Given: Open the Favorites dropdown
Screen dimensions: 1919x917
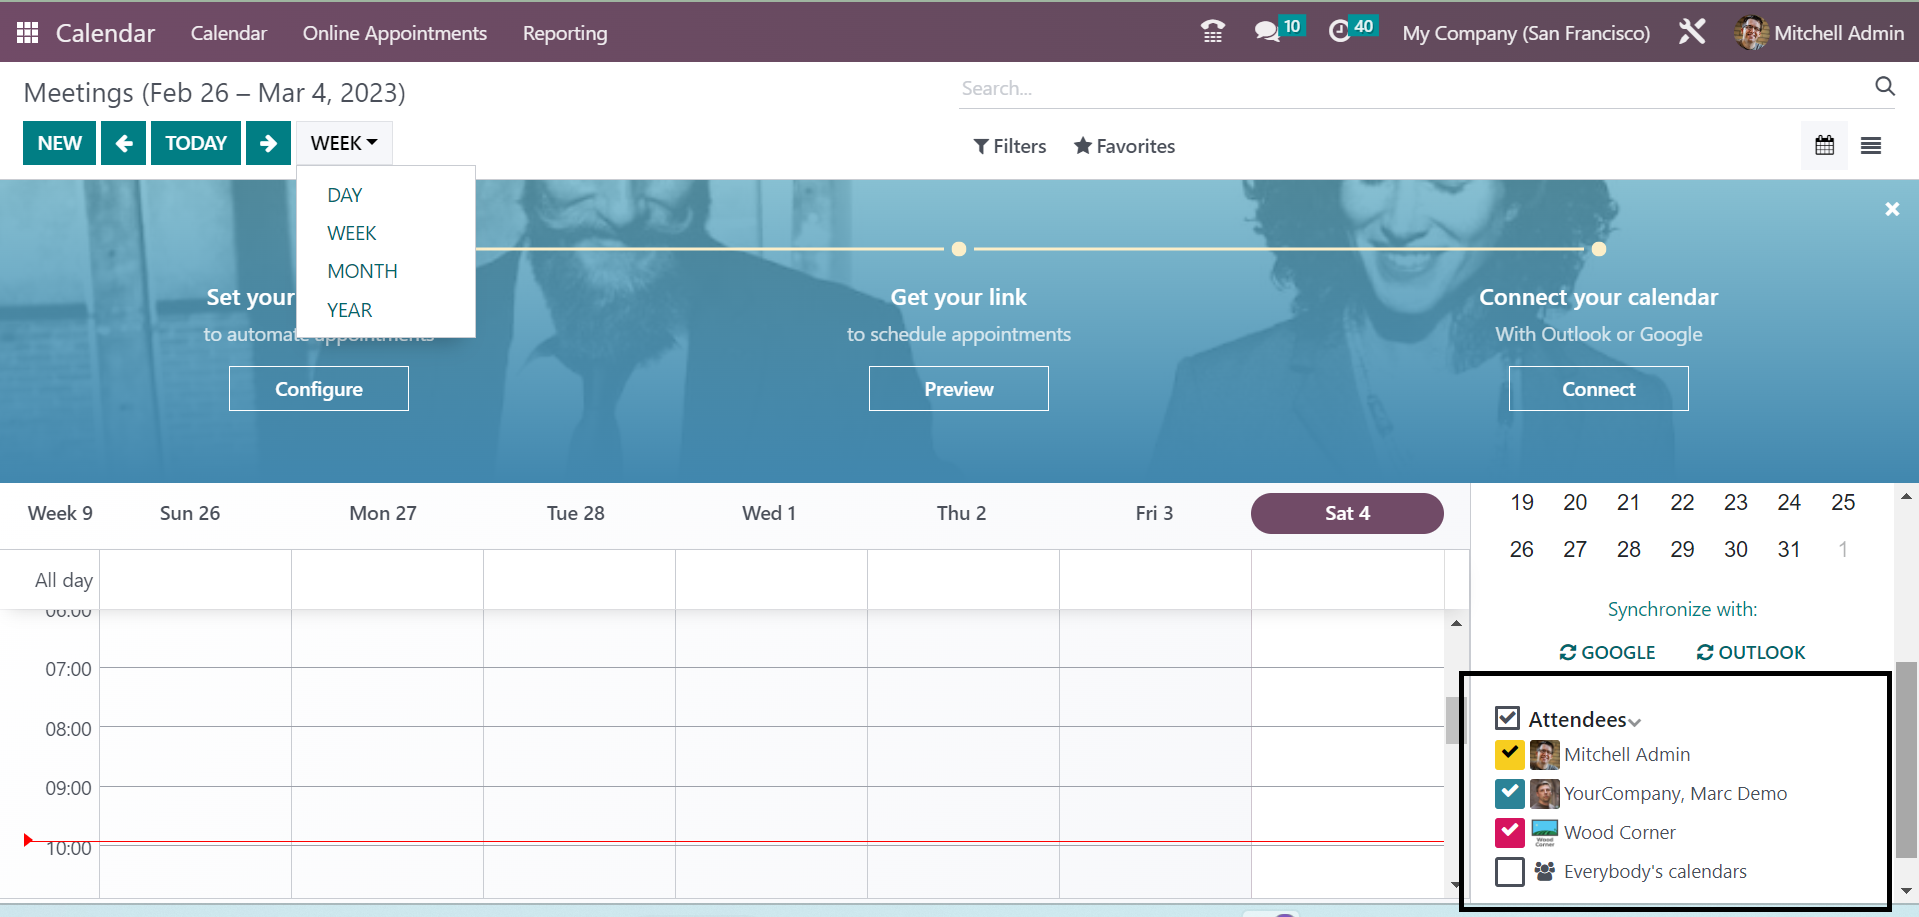Looking at the screenshot, I should (x=1124, y=146).
